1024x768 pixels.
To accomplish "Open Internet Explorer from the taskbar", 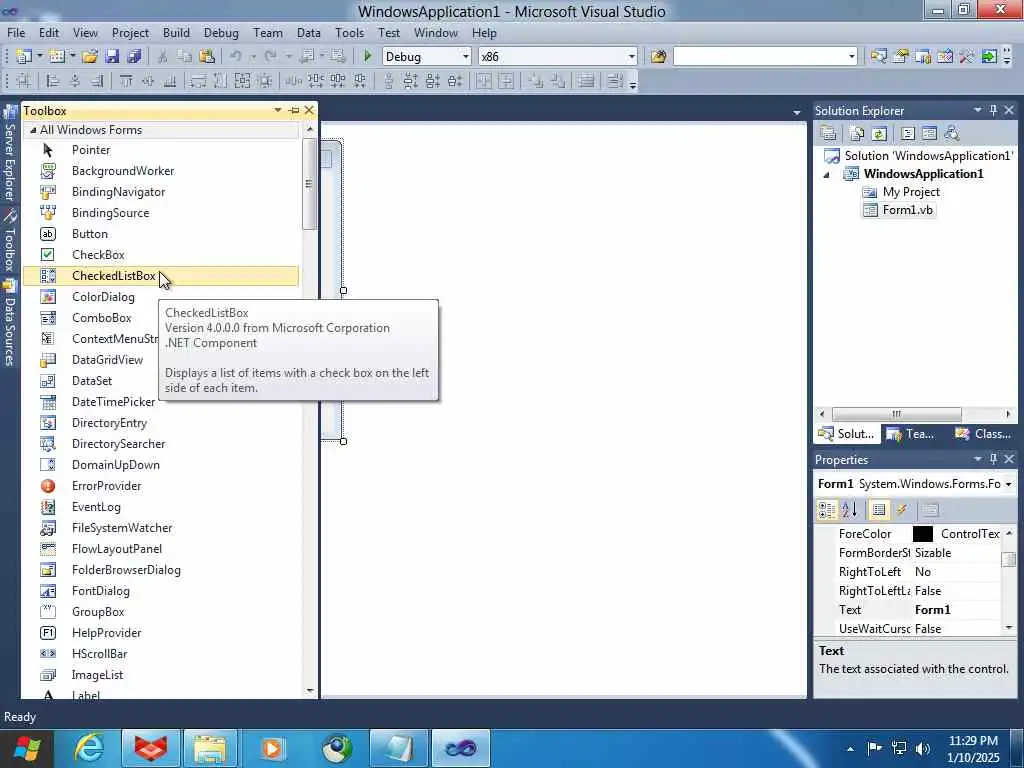I will pyautogui.click(x=88, y=748).
